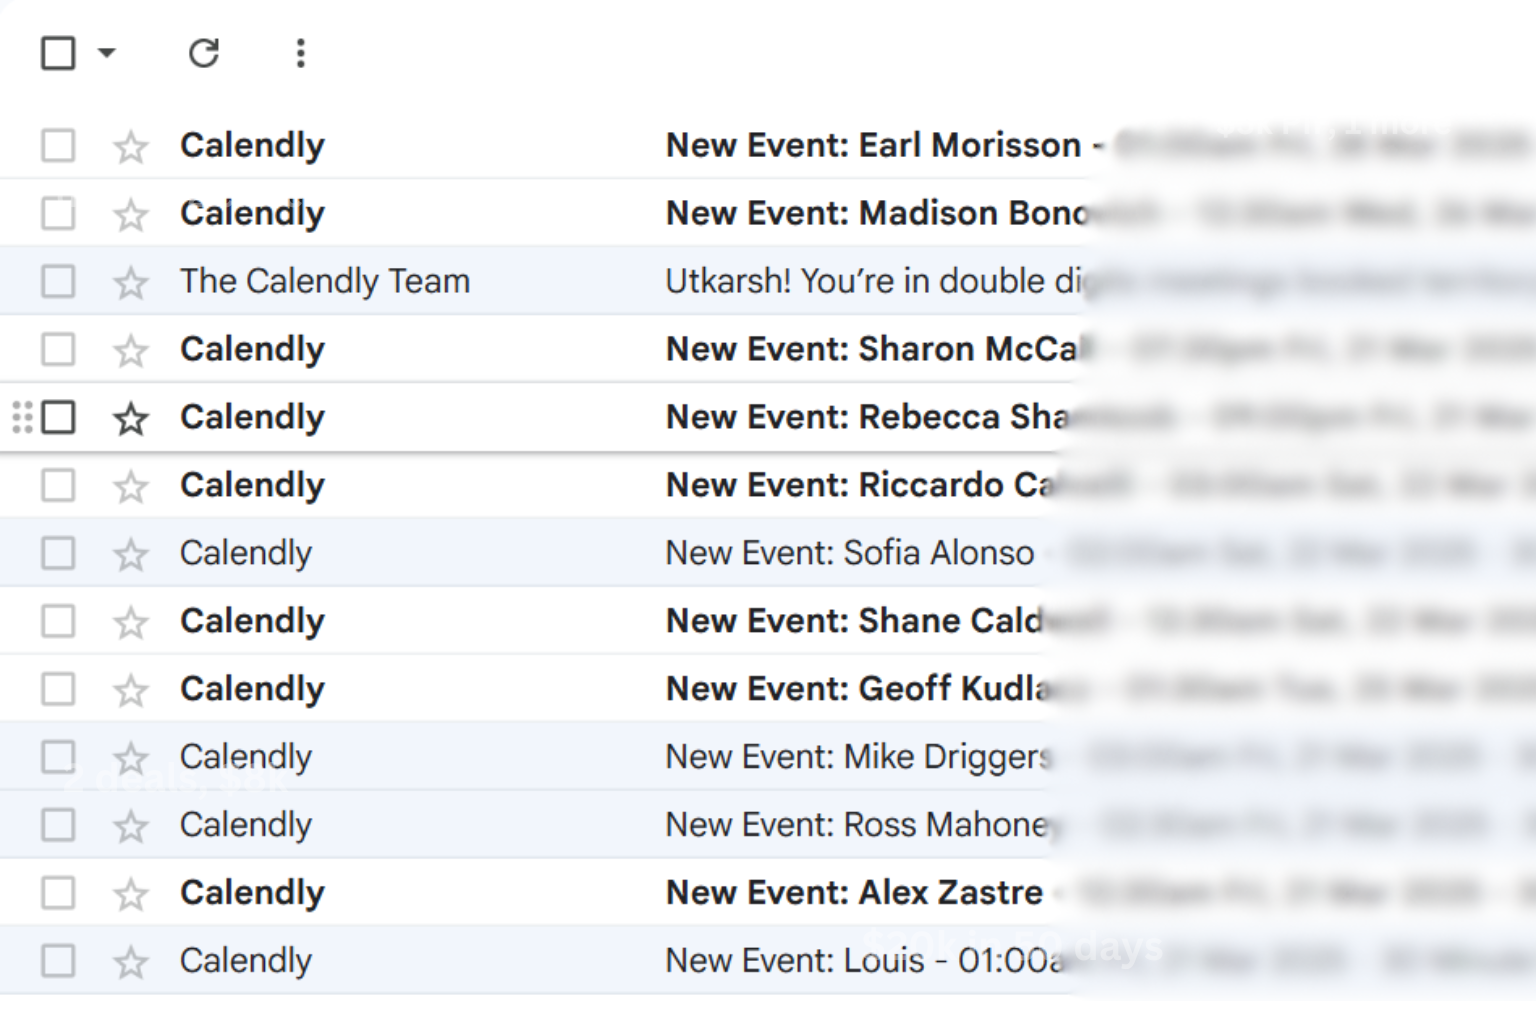Star the Calendly Team double digits email
The image size is (1536, 1024).
pyautogui.click(x=131, y=283)
